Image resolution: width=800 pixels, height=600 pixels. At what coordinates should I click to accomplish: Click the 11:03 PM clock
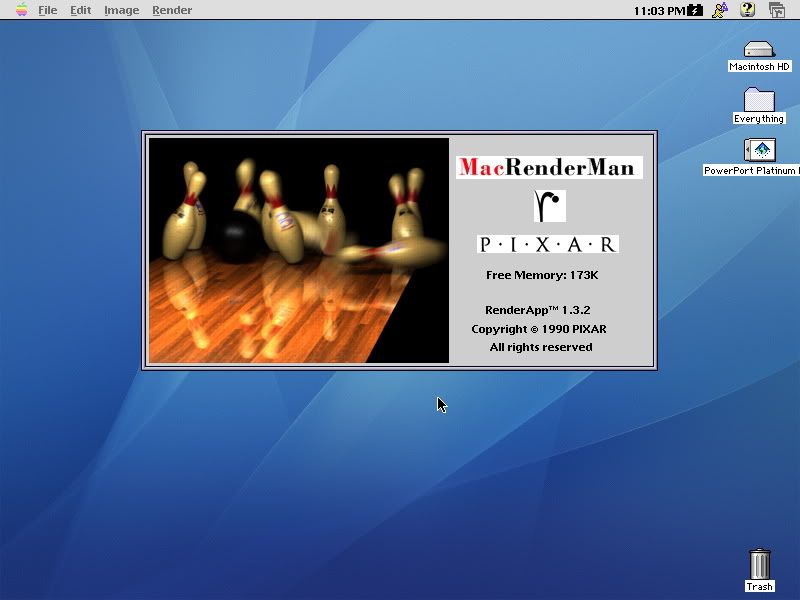(x=659, y=11)
